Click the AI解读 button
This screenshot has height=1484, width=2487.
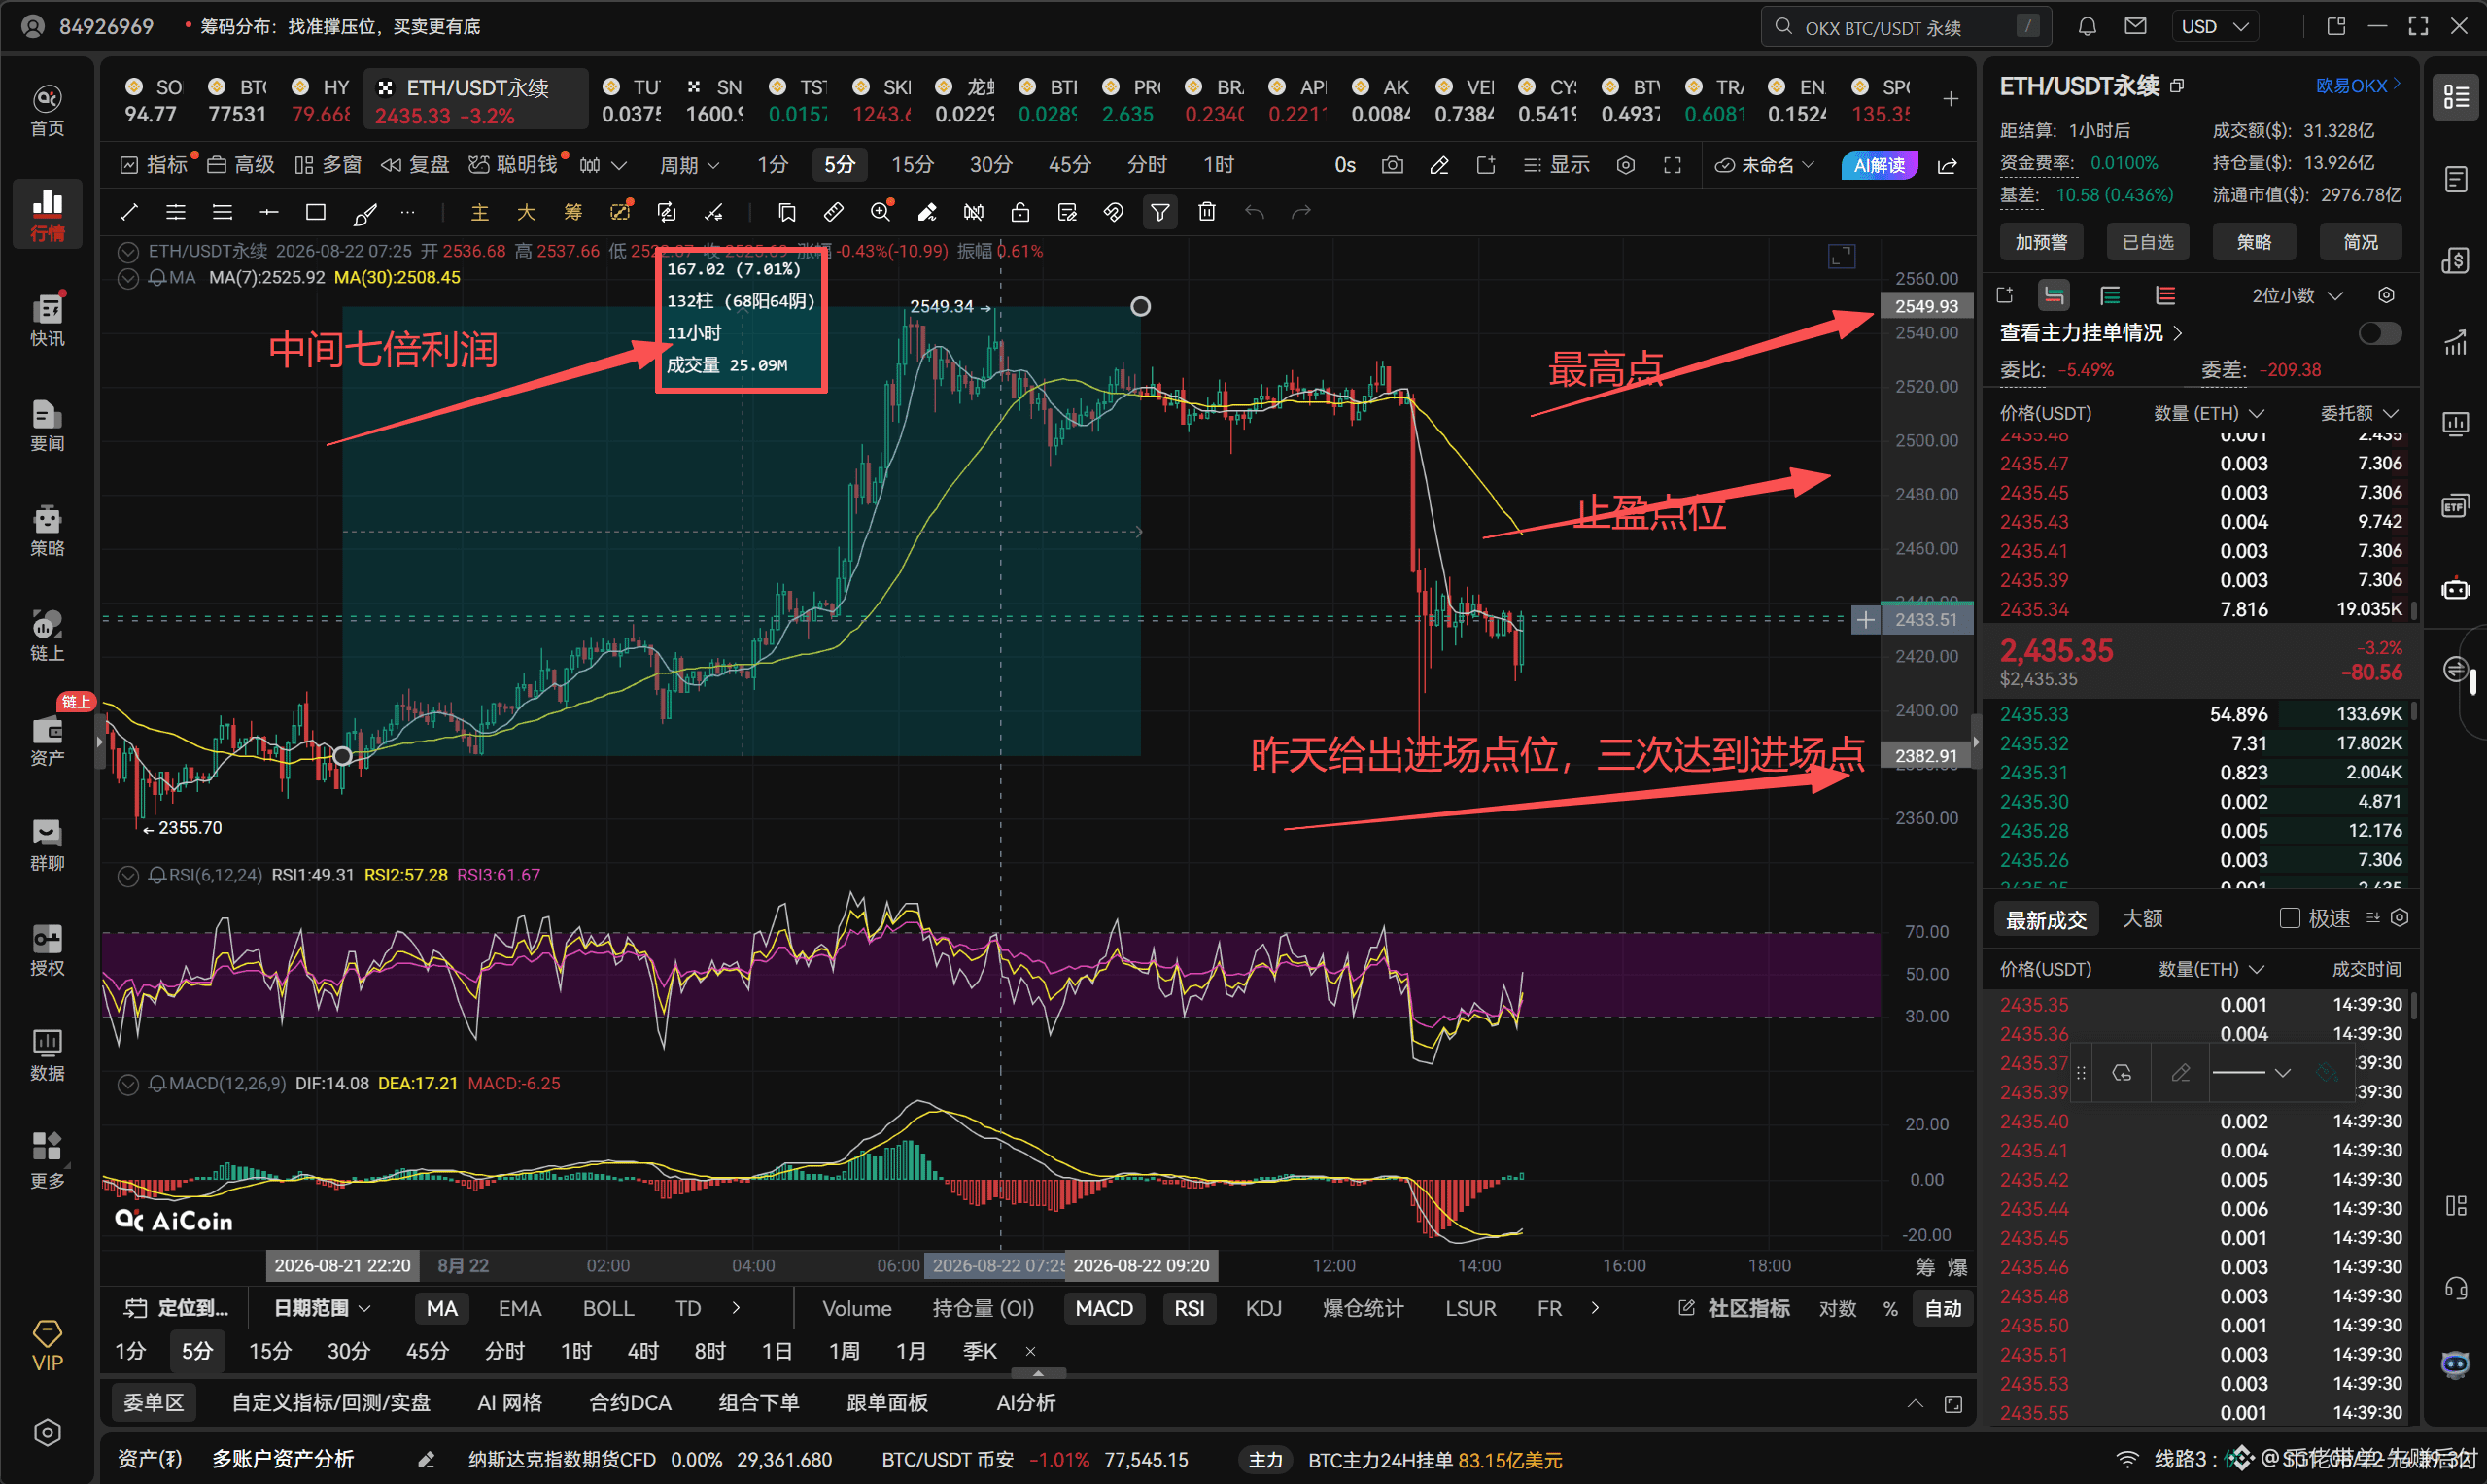1879,165
